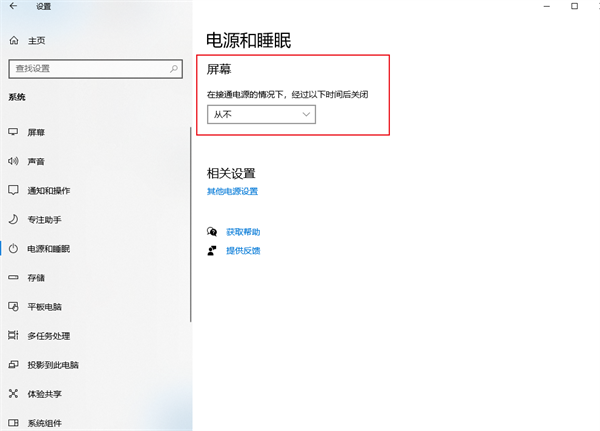
Task: Select 电源和睡眠 label in sidebar
Action: pos(49,249)
